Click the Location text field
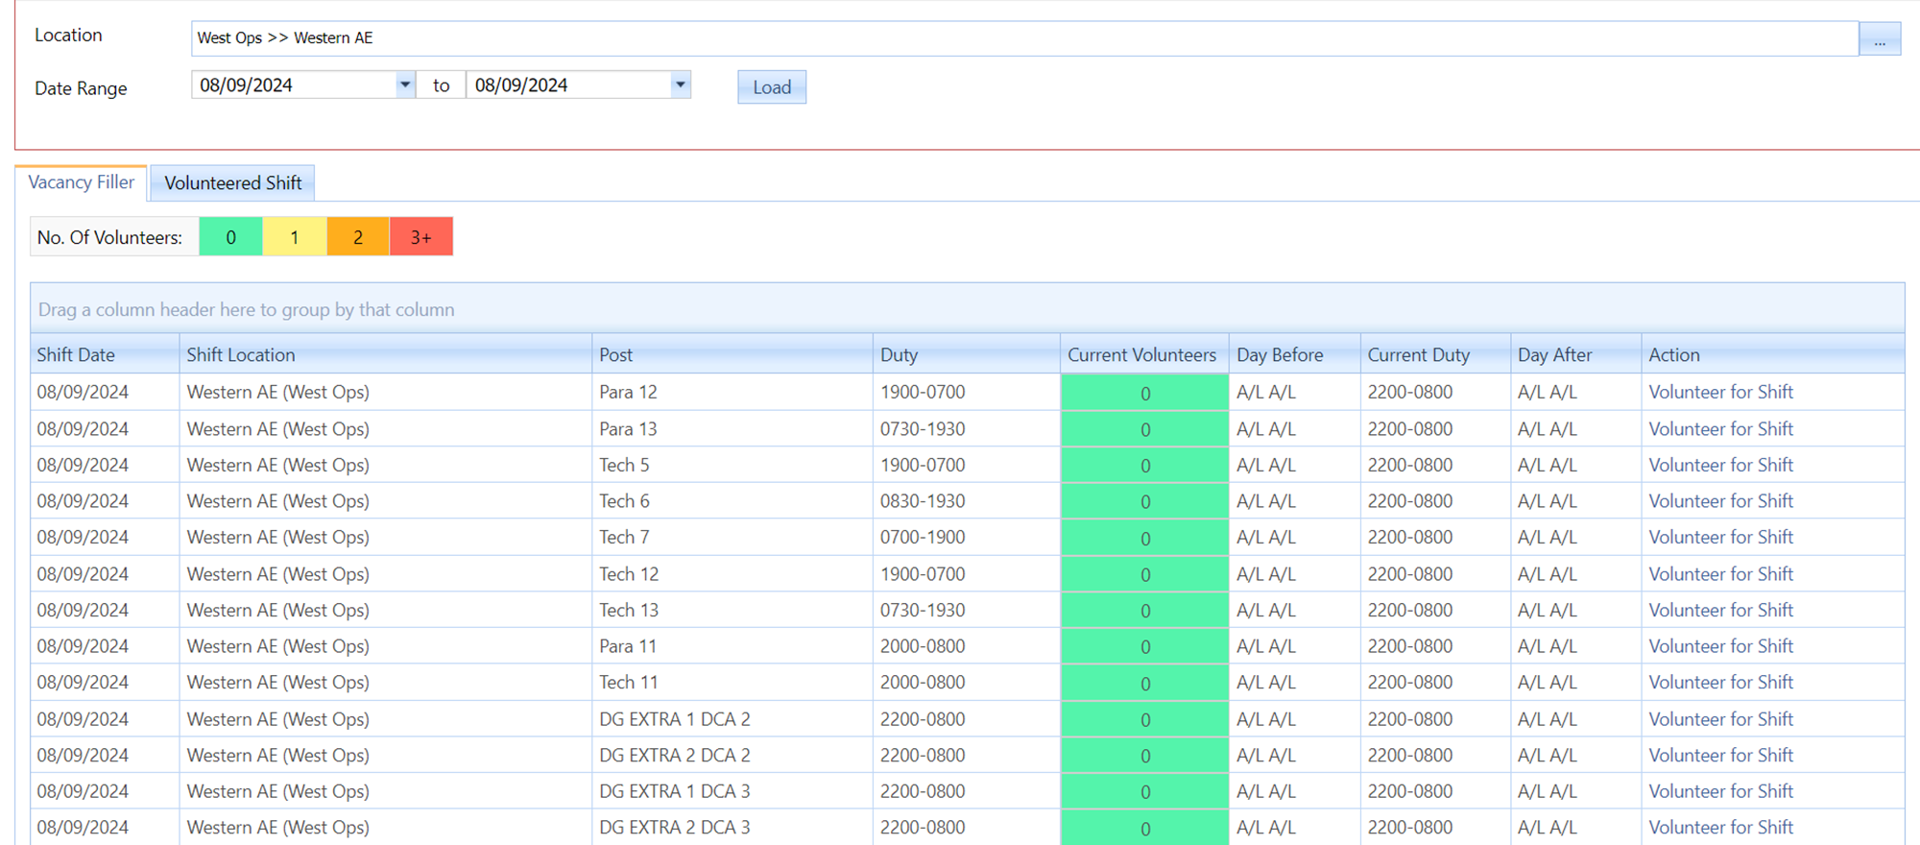Viewport: 1920px width, 845px height. (x=1020, y=38)
